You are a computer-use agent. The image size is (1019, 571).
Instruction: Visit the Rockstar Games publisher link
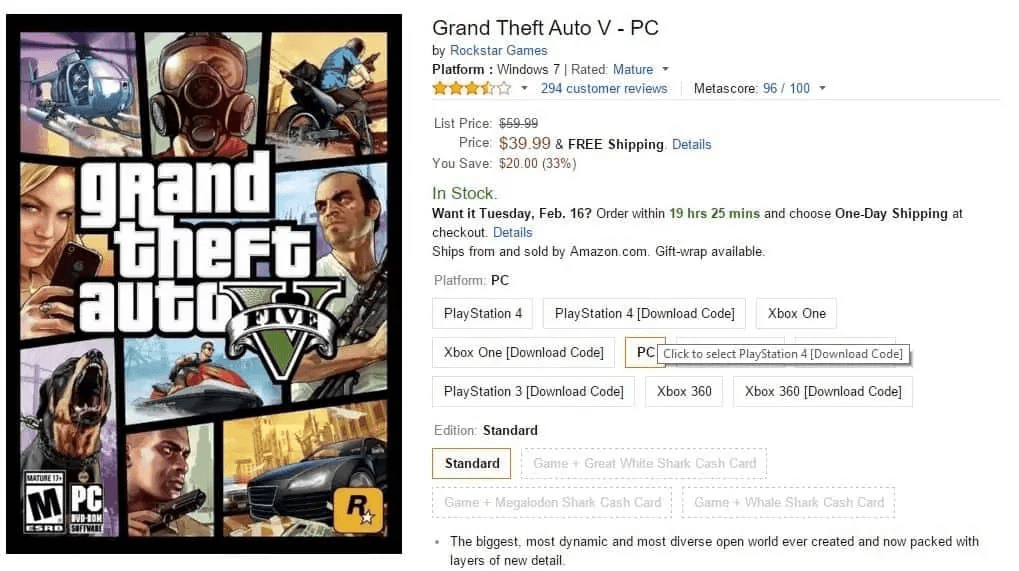(498, 50)
